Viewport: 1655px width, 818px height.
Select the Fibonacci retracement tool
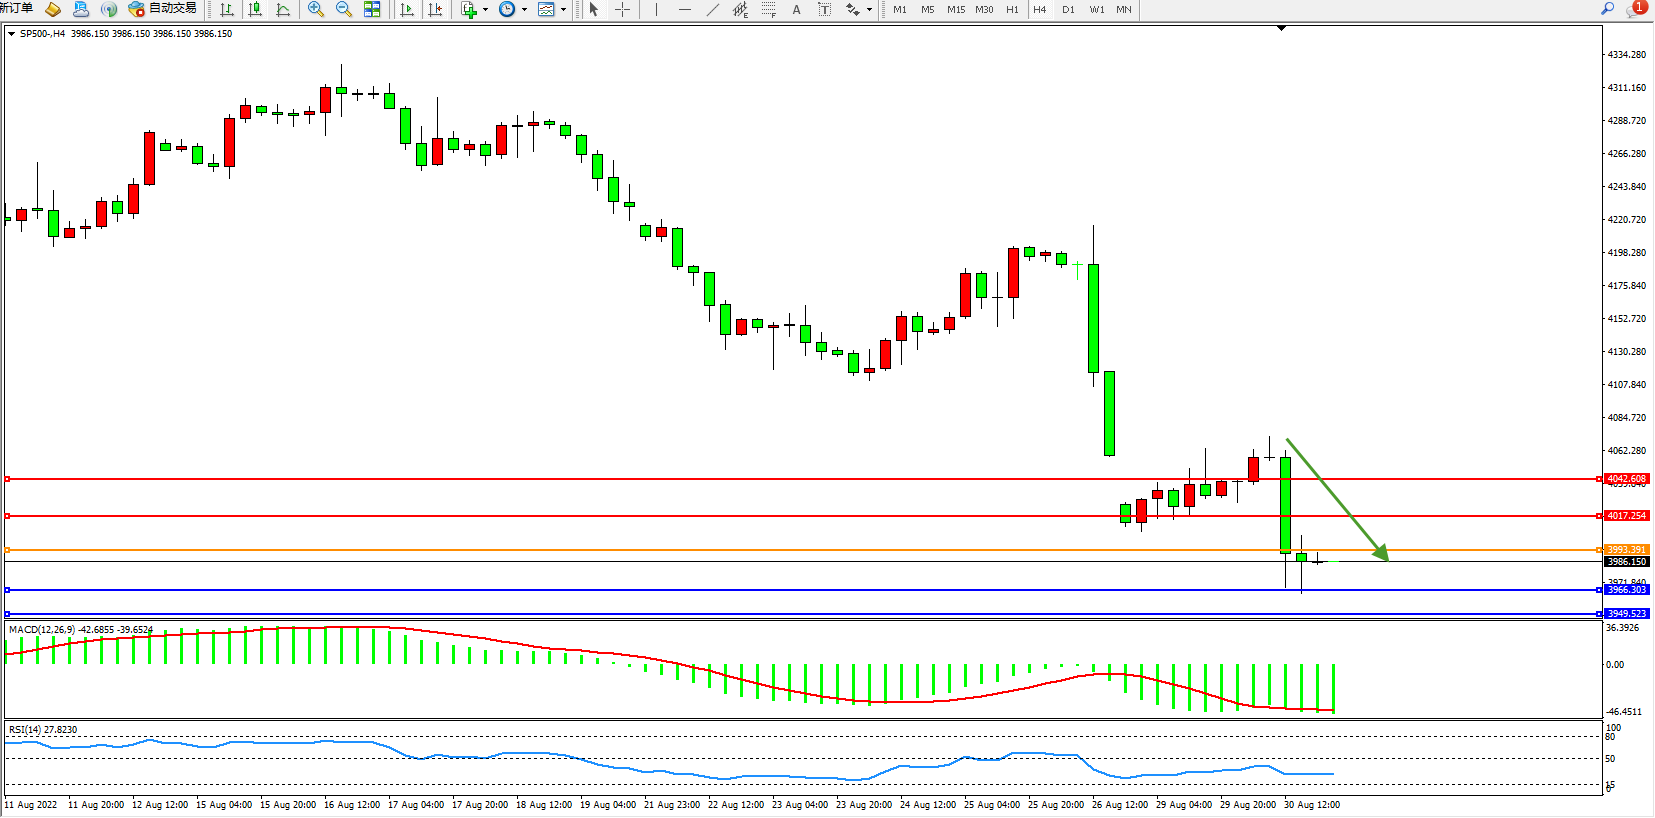768,9
